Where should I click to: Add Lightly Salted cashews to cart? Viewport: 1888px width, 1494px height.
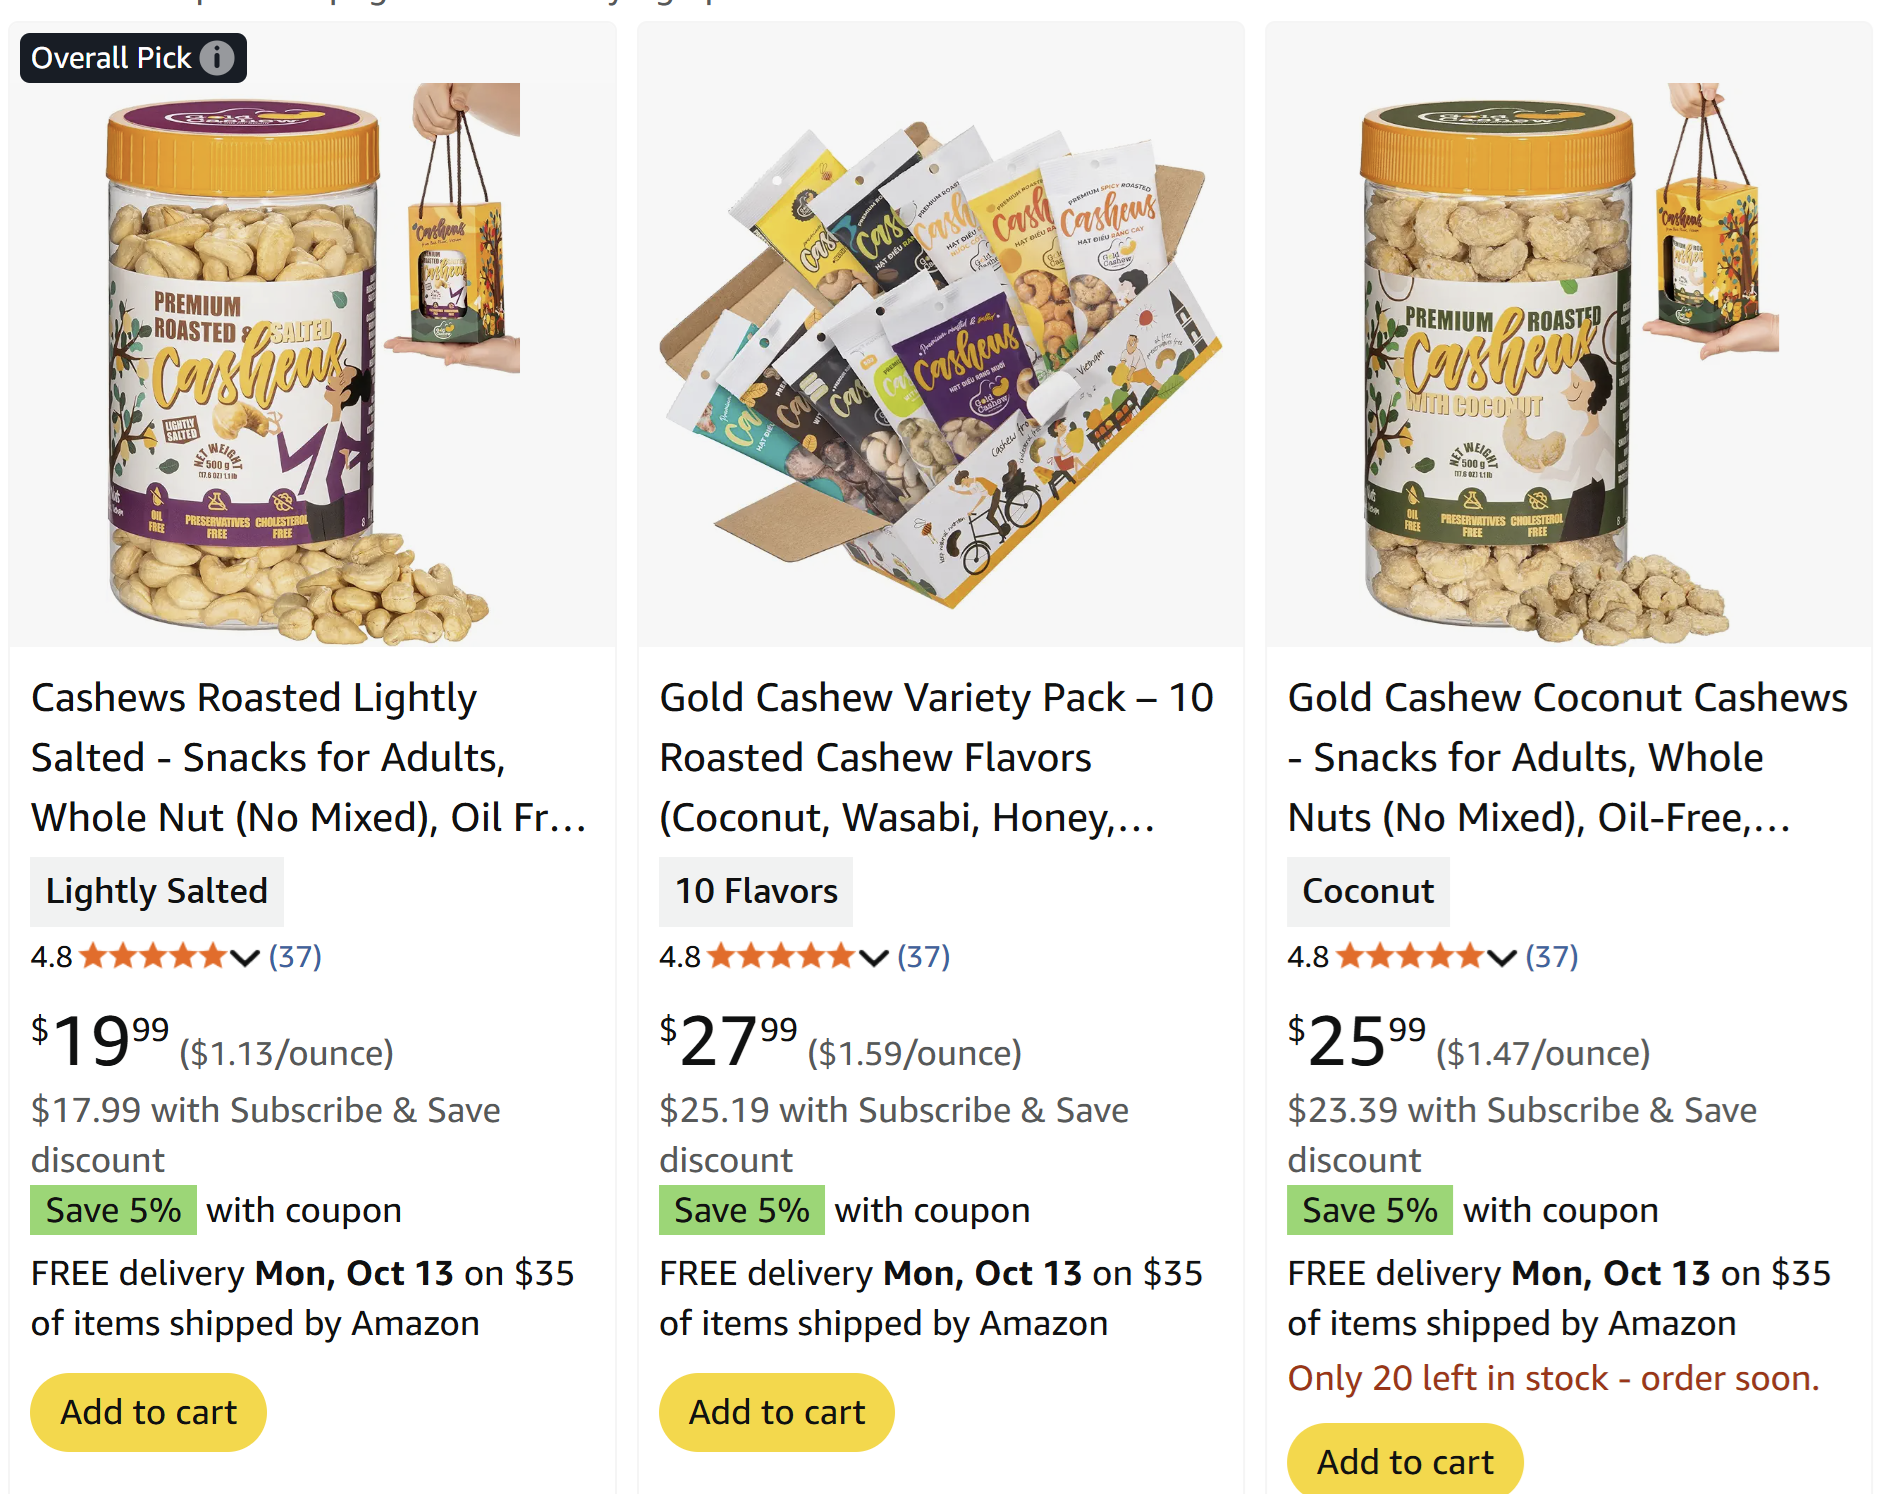pos(149,1412)
